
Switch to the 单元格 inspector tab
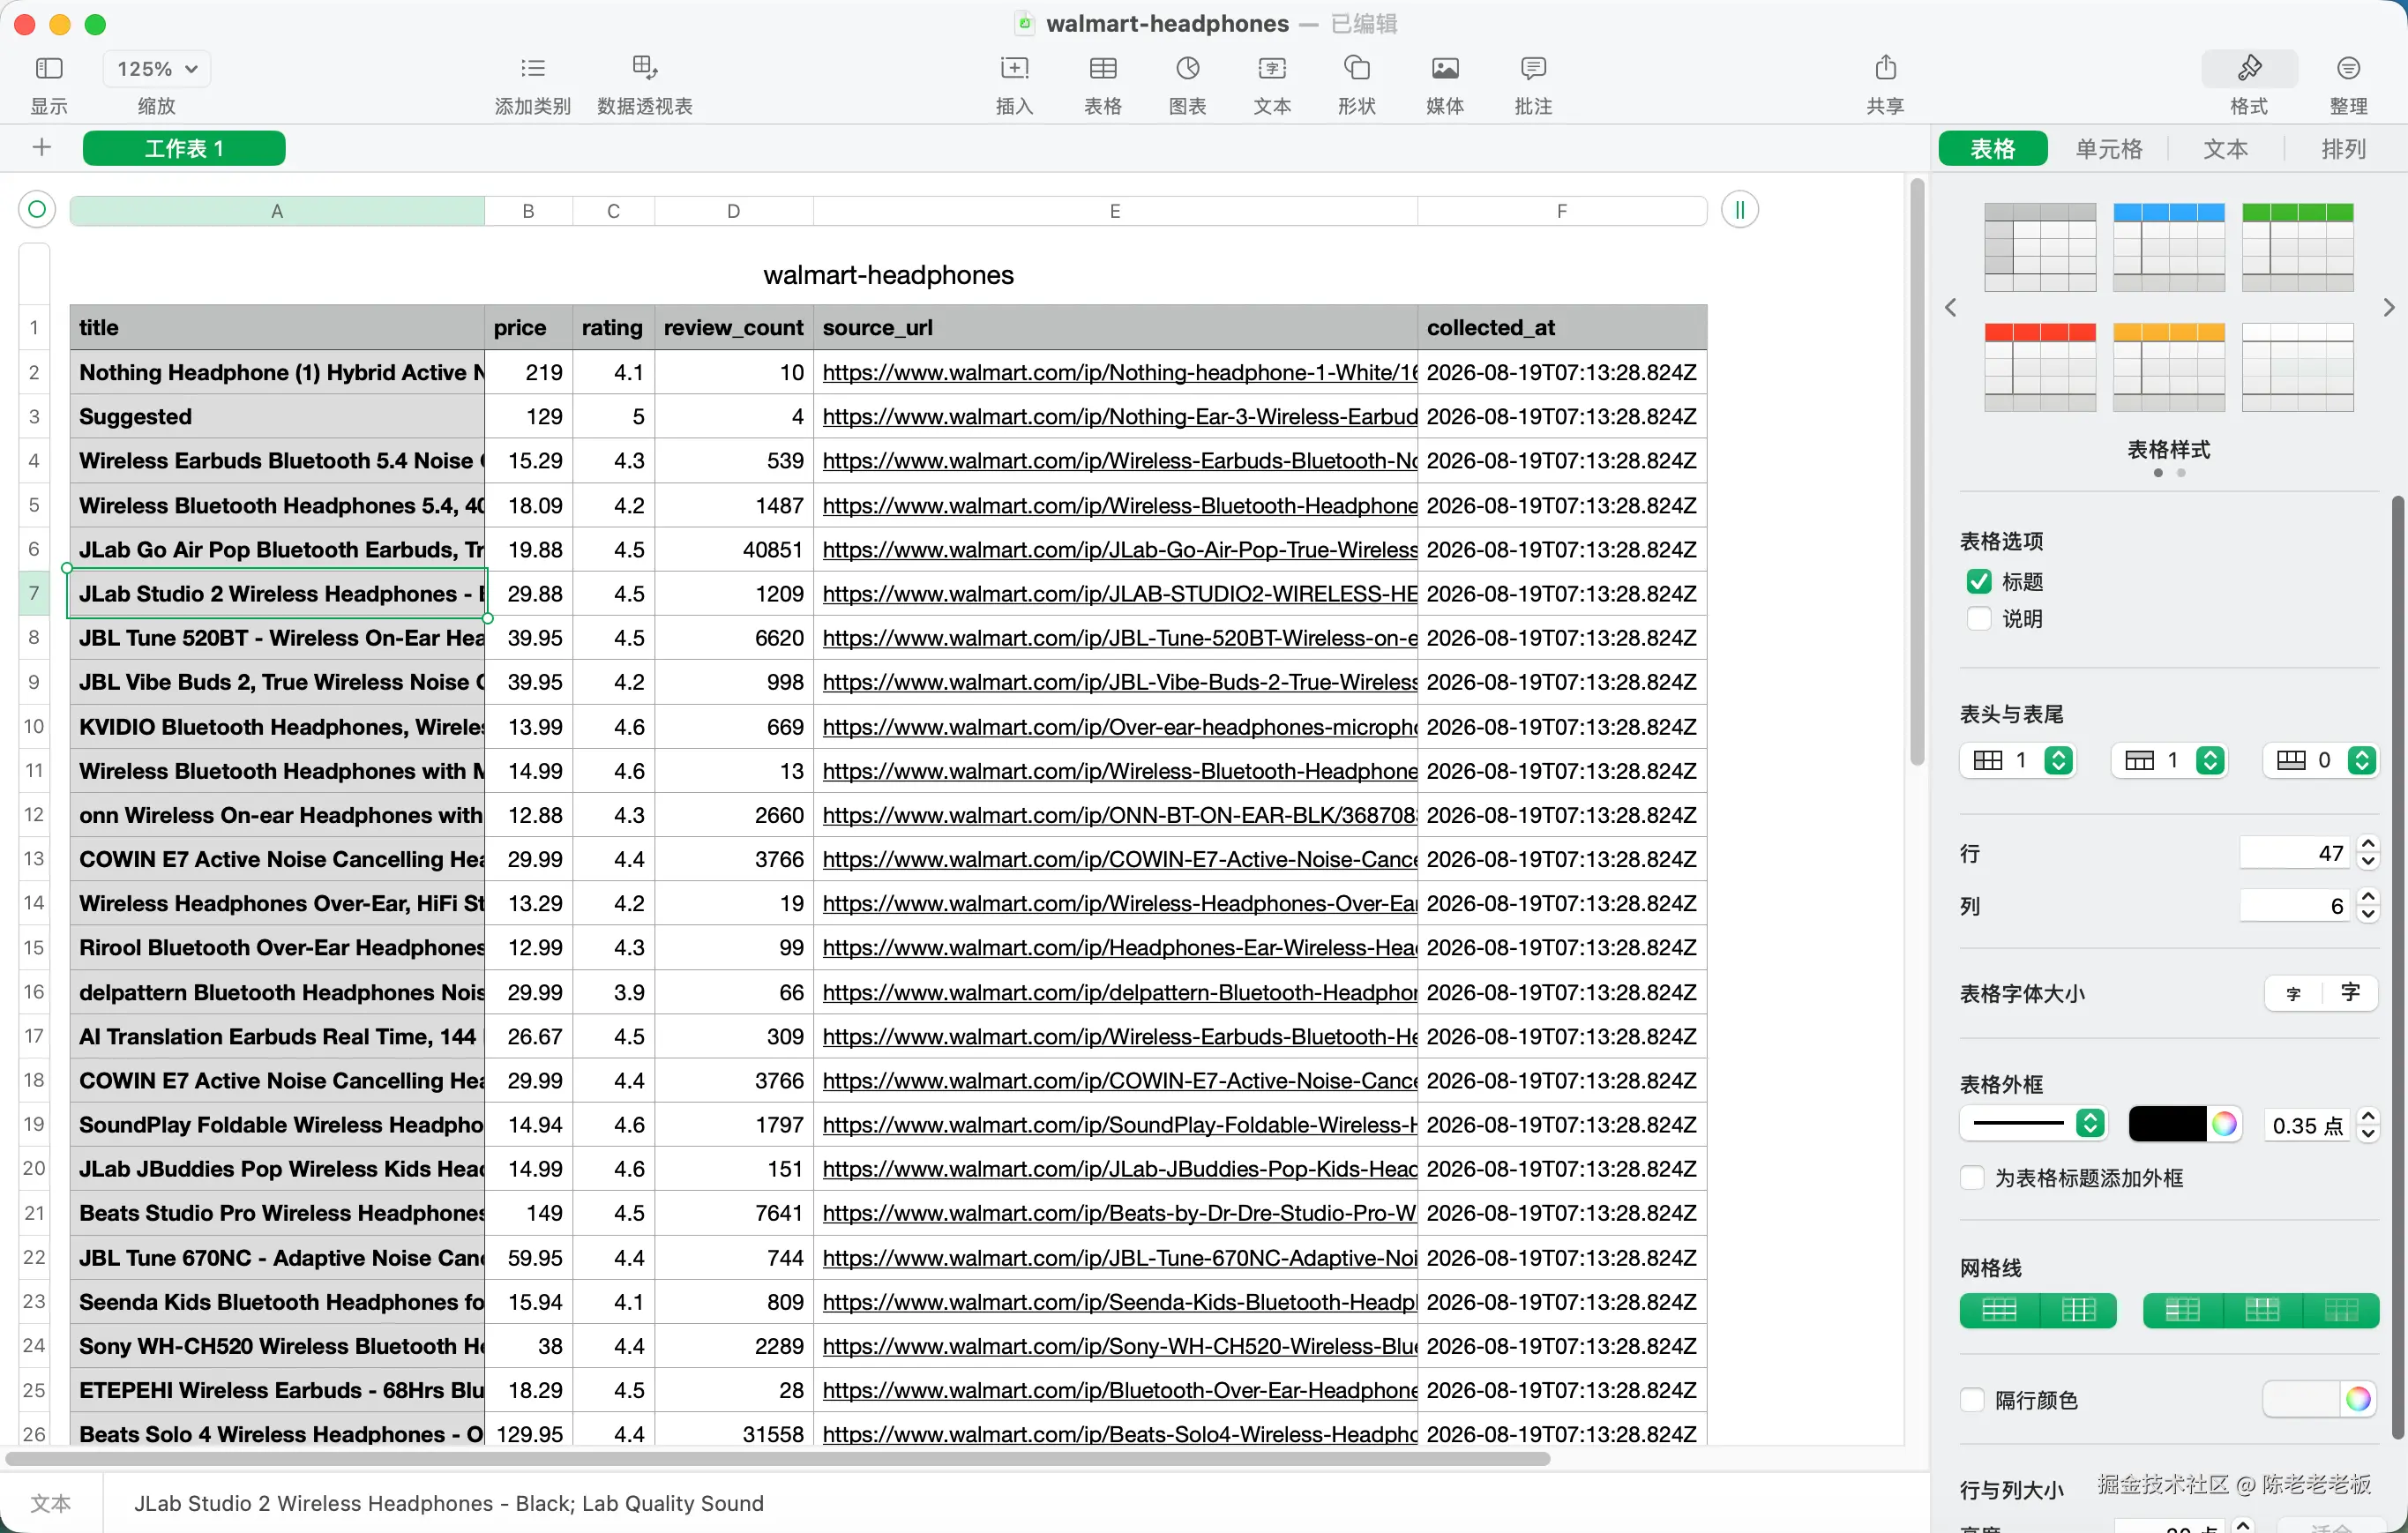coord(2108,149)
